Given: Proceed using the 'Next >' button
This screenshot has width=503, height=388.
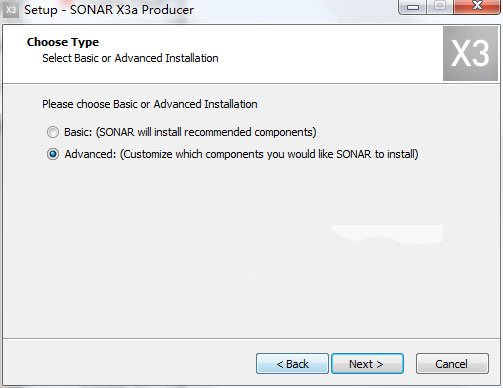Looking at the screenshot, I should coord(367,364).
